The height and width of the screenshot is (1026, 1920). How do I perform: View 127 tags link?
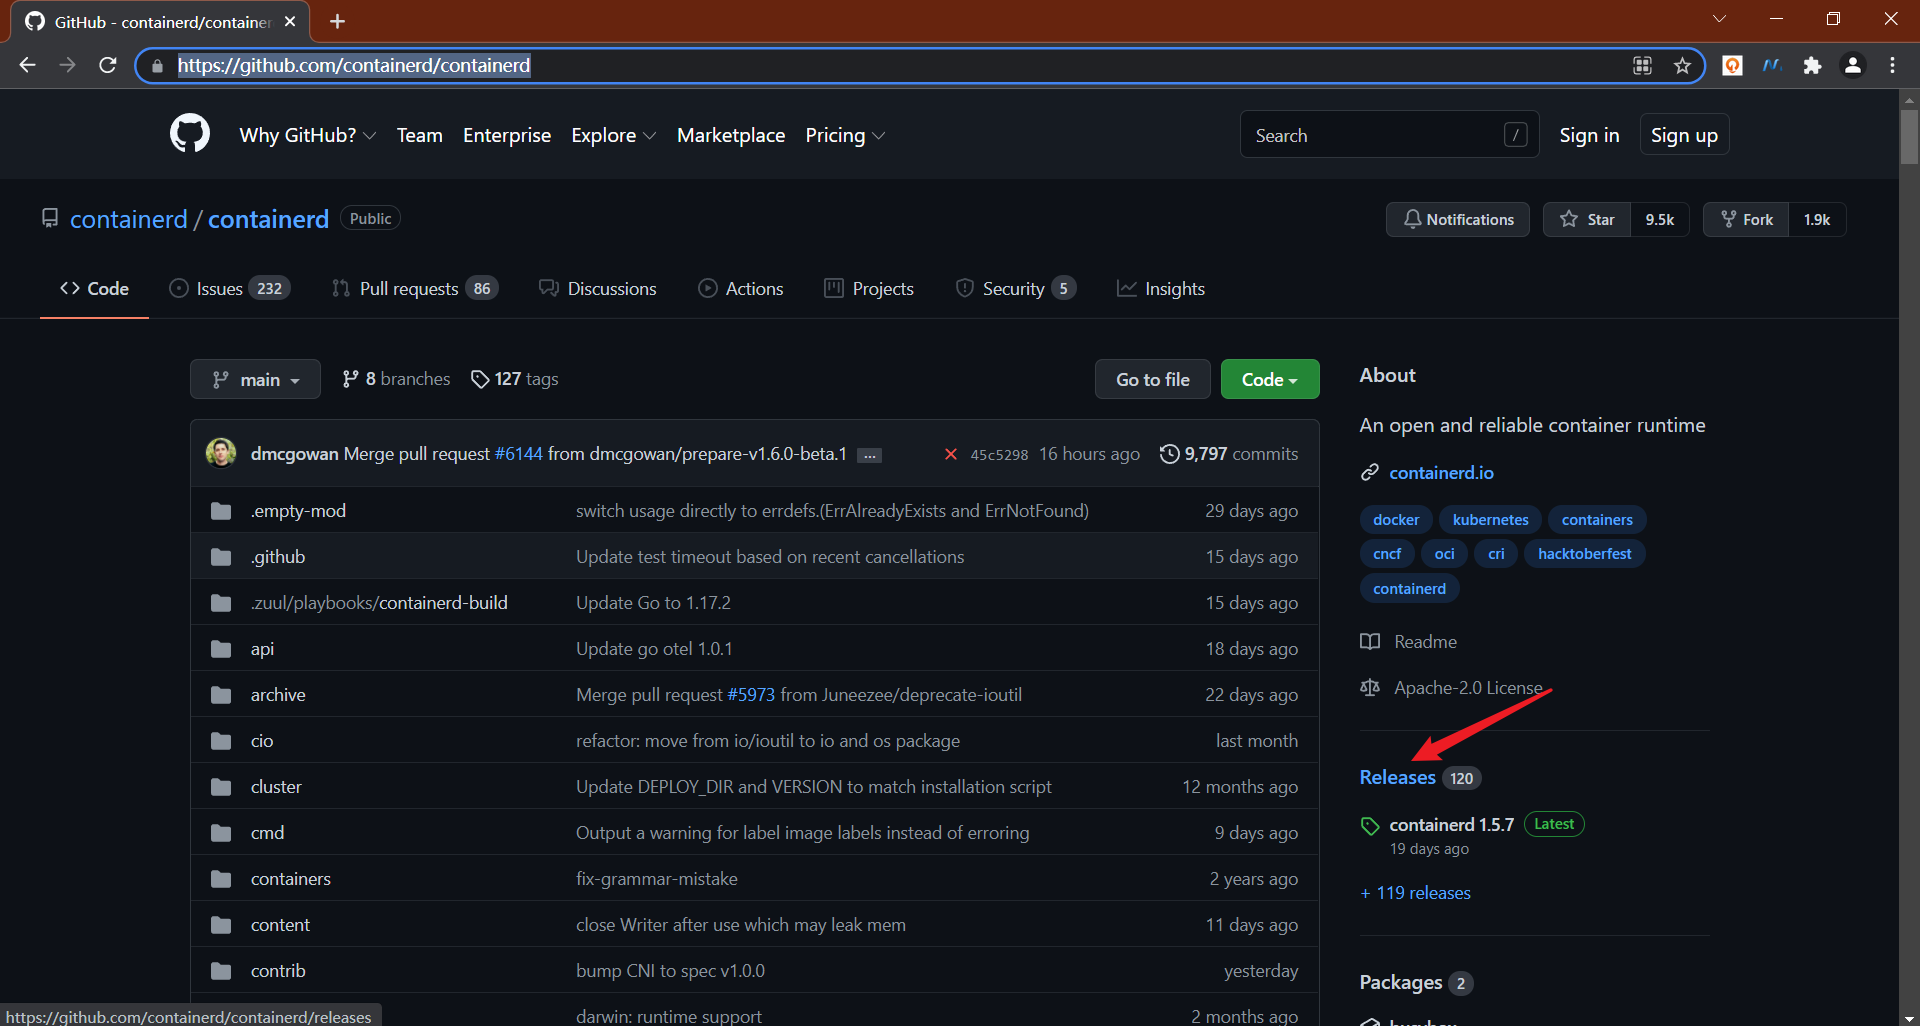coord(515,379)
